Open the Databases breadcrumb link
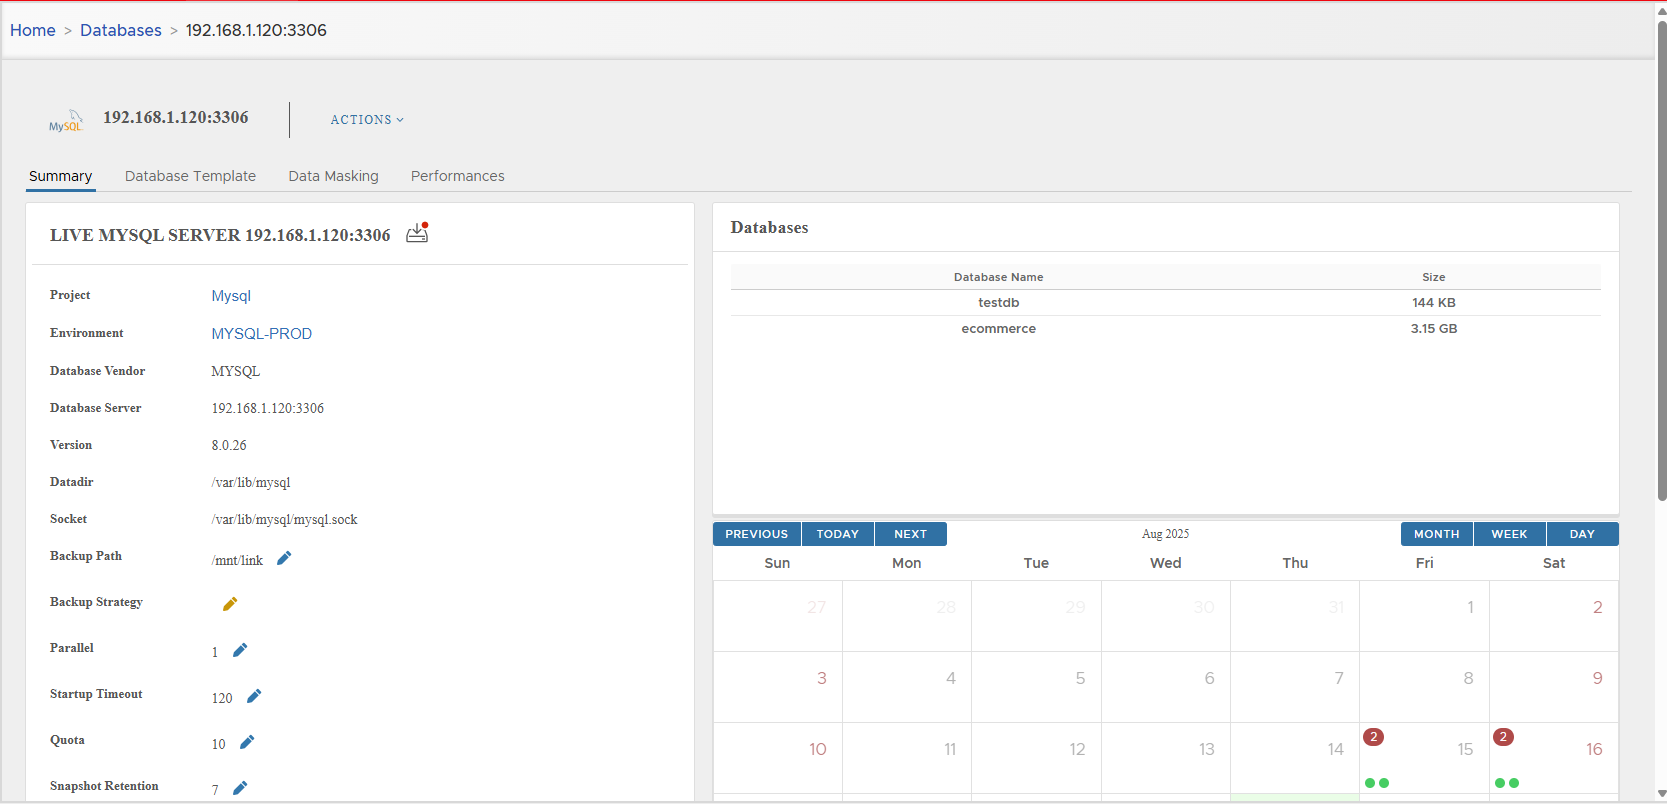The height and width of the screenshot is (804, 1667). click(120, 30)
